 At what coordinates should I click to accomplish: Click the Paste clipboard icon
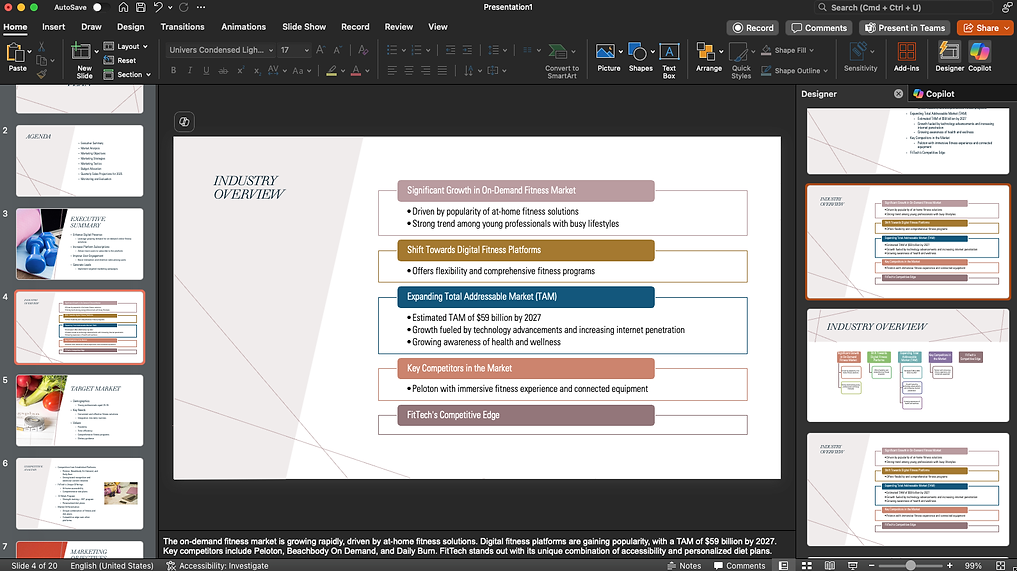coord(16,53)
